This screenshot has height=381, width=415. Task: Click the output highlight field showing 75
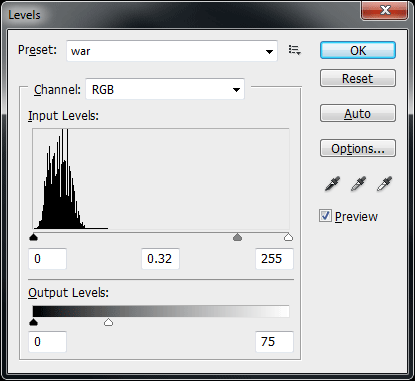pos(274,342)
